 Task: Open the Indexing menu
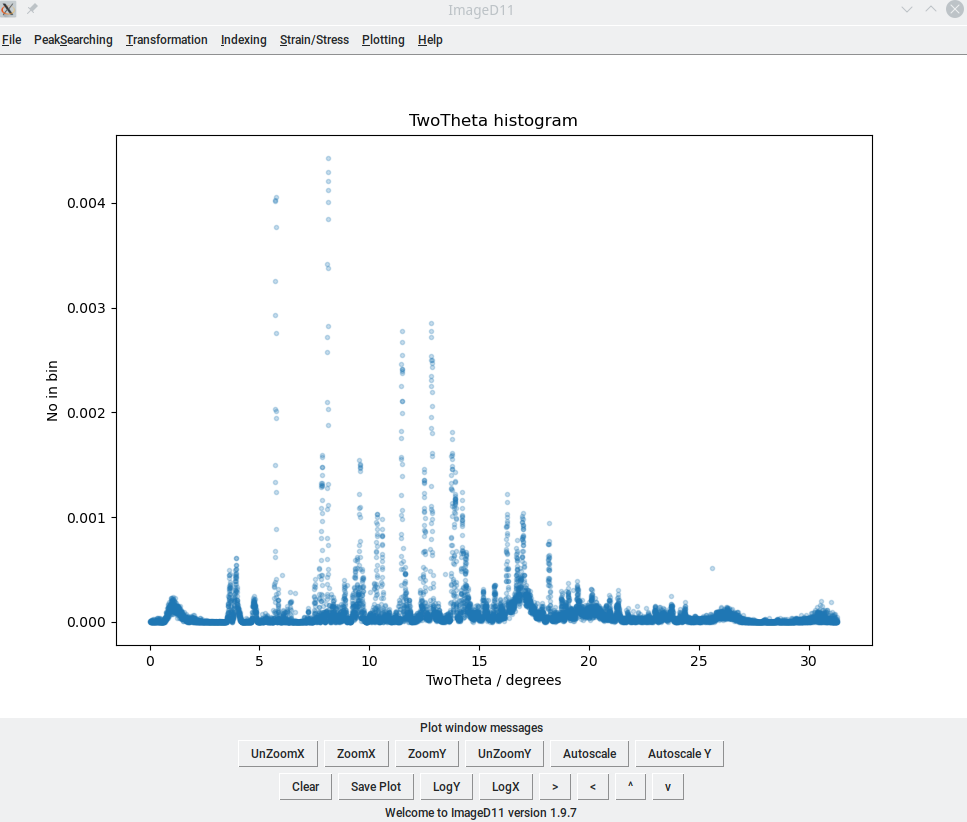pyautogui.click(x=244, y=40)
